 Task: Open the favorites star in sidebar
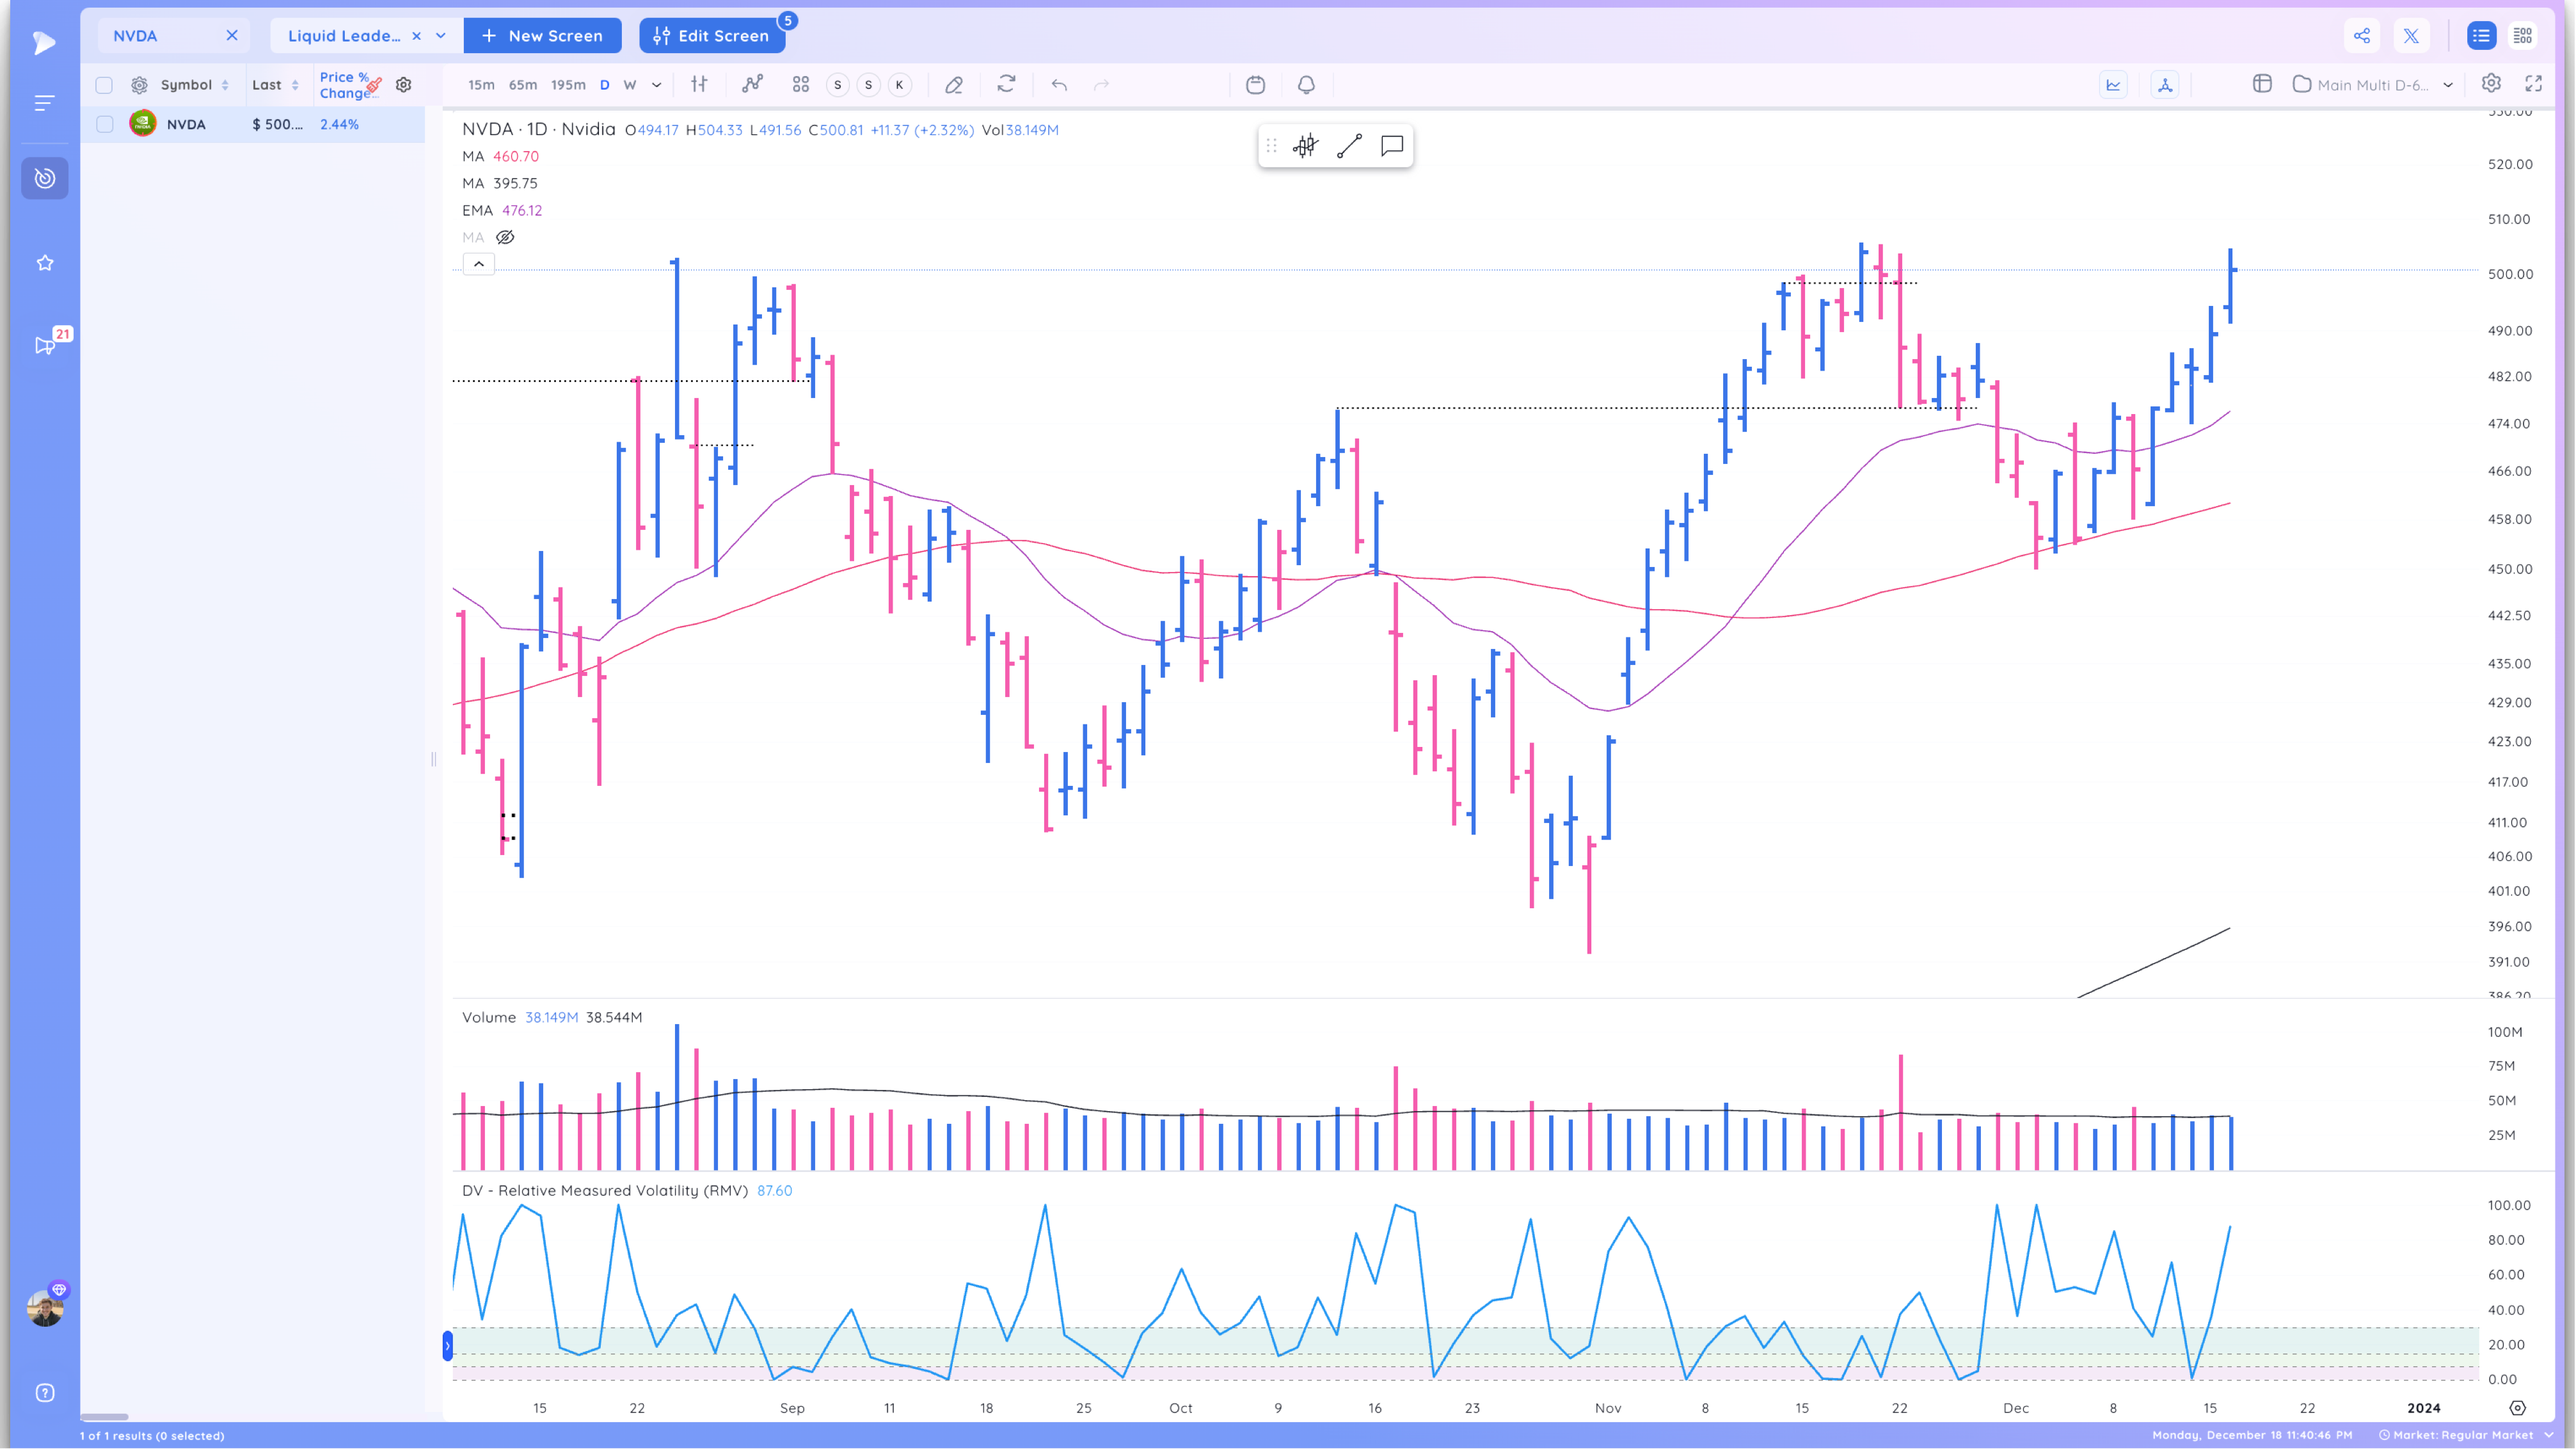coord(45,263)
